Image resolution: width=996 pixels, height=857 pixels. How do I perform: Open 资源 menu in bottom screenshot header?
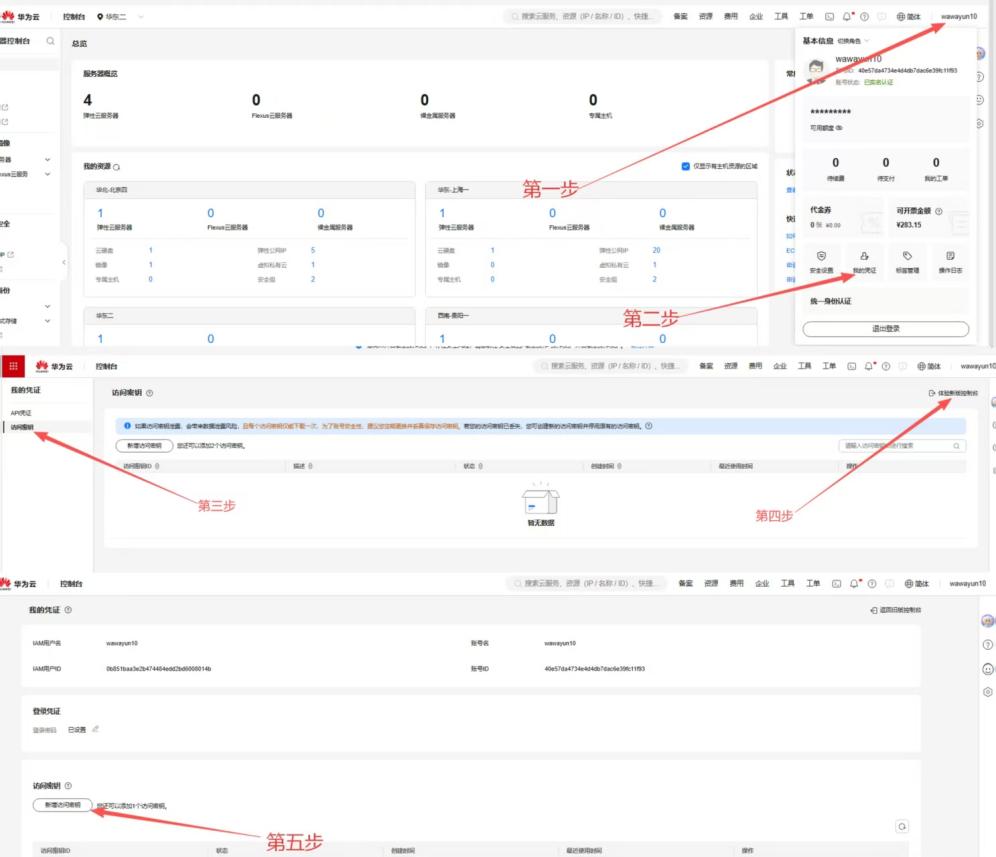[711, 583]
